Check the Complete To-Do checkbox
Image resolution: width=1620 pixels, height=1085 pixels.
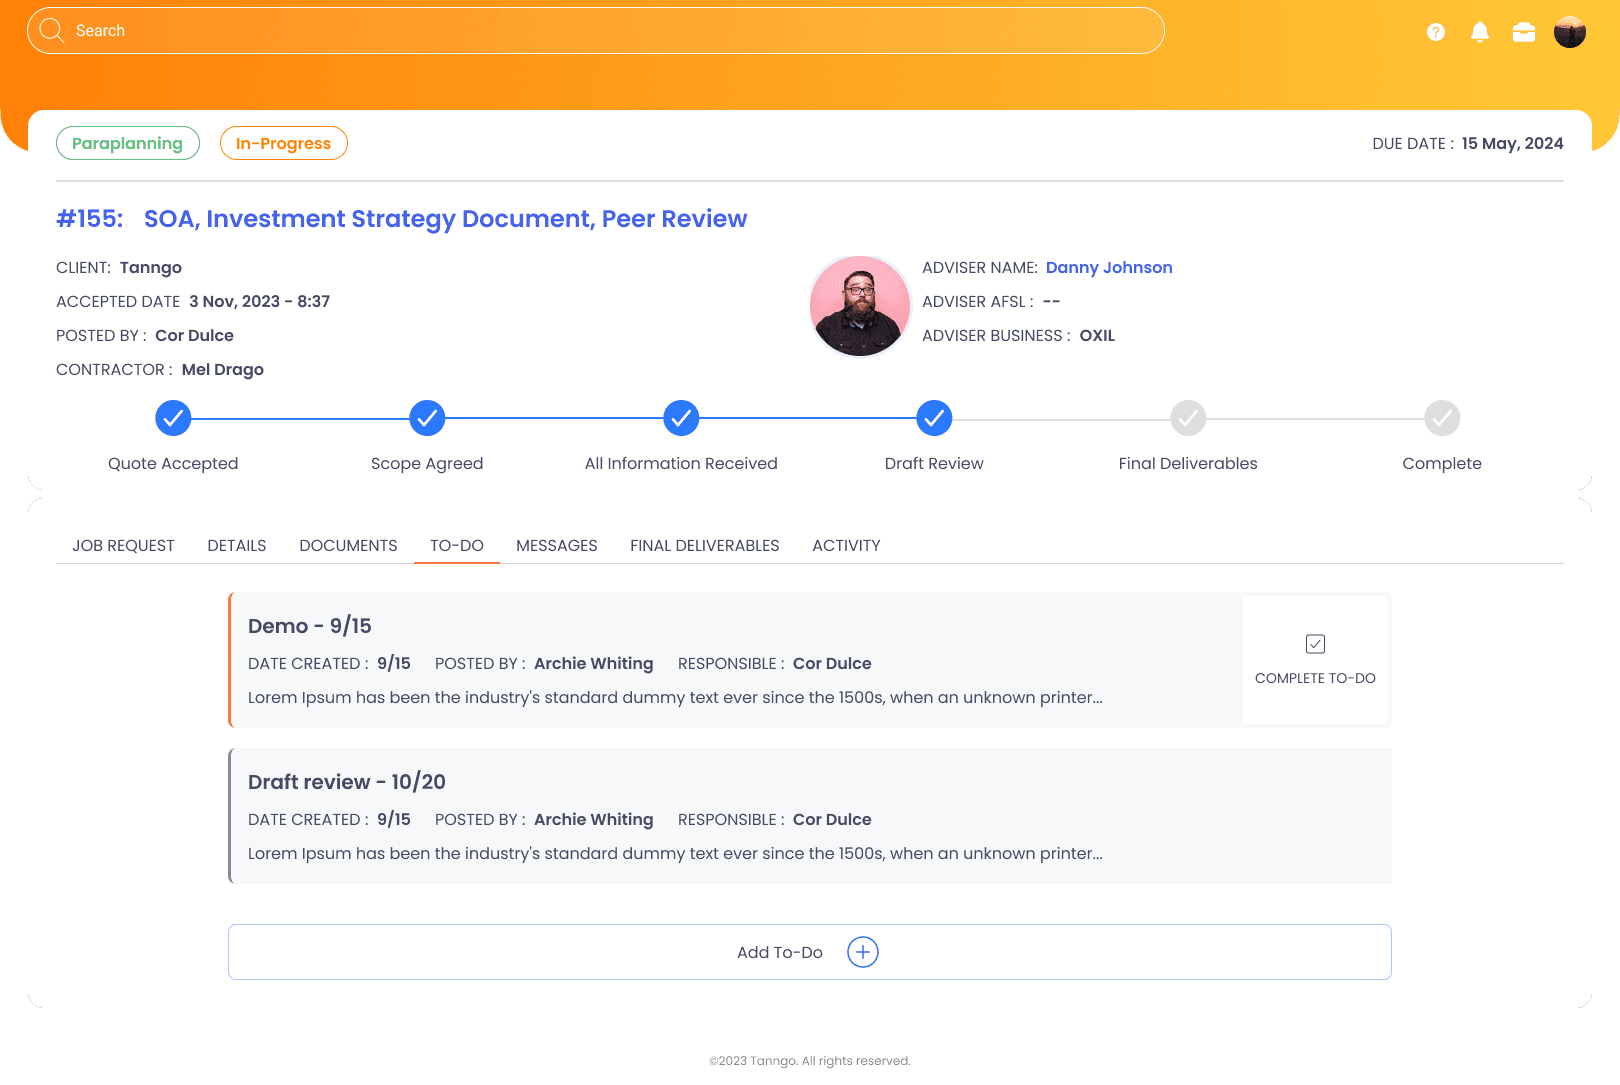(1315, 644)
